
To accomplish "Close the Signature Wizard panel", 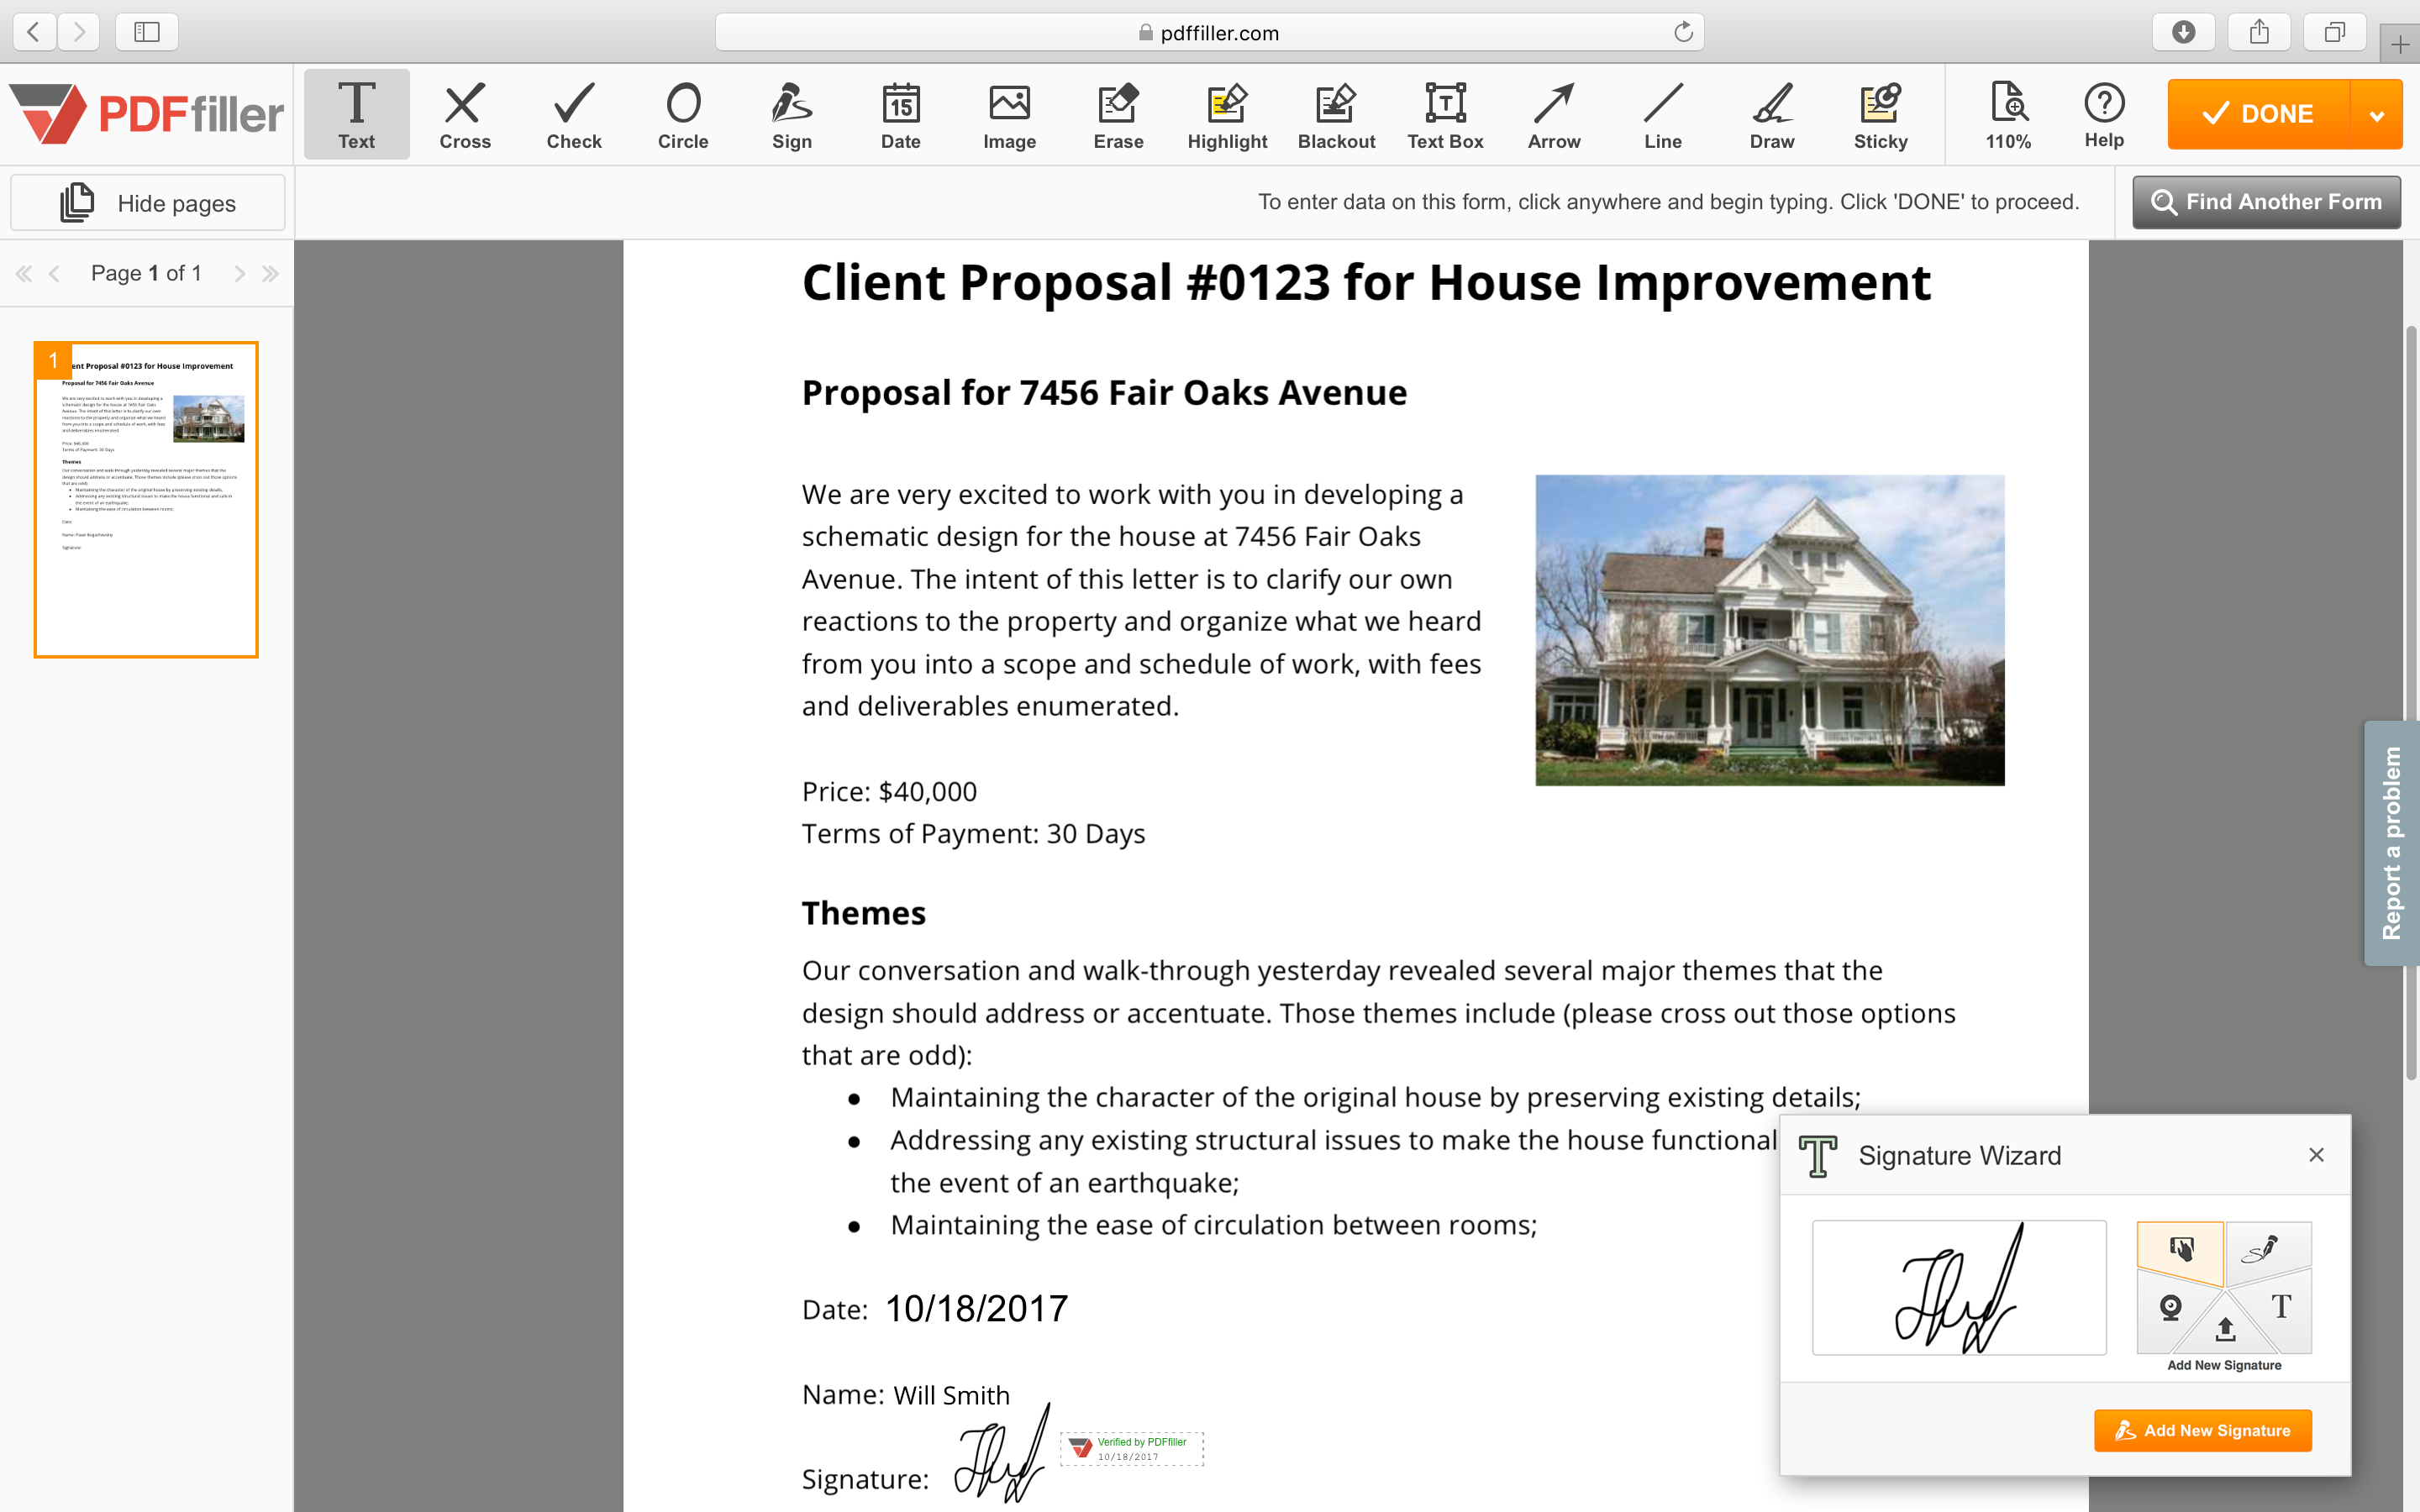I will point(2316,1155).
